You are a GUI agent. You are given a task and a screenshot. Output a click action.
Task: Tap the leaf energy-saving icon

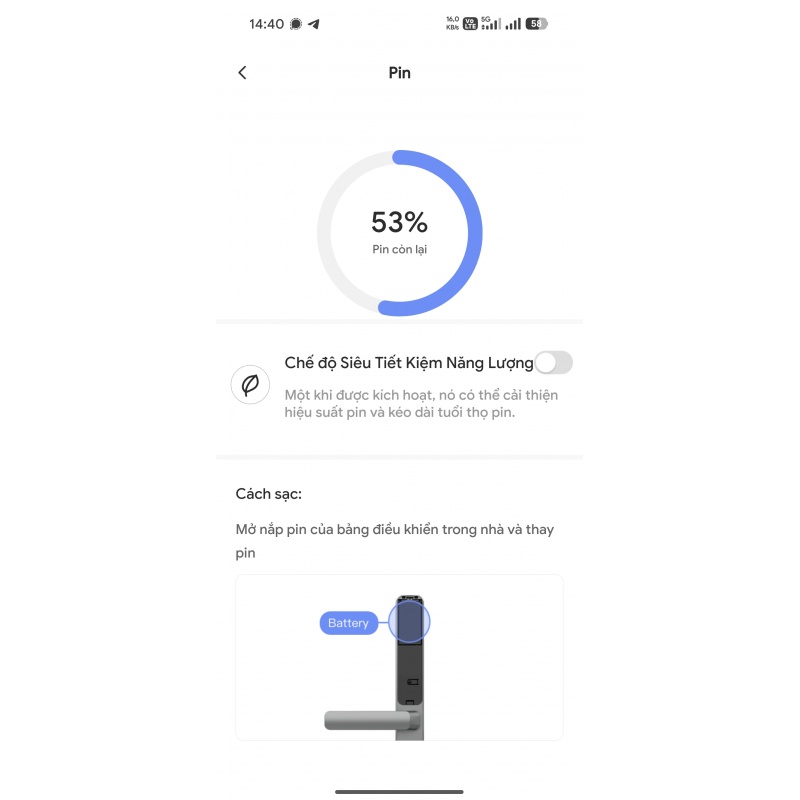tap(250, 385)
